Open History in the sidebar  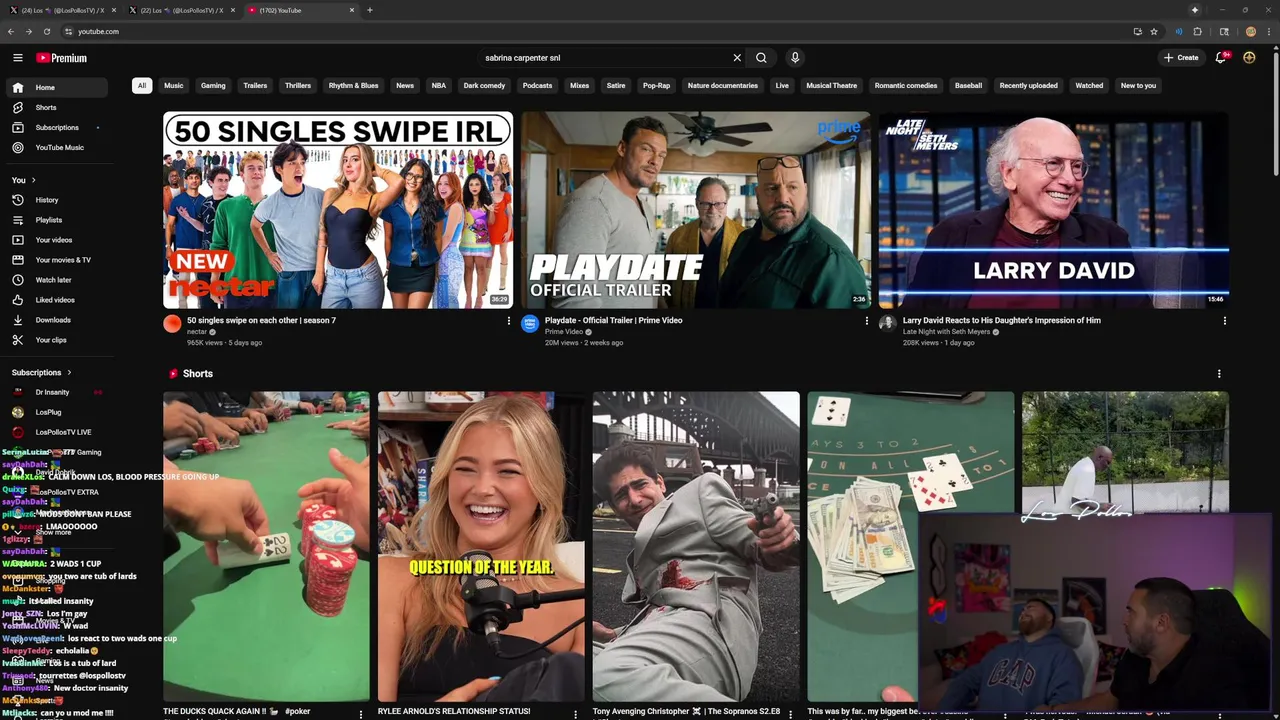click(x=56, y=200)
